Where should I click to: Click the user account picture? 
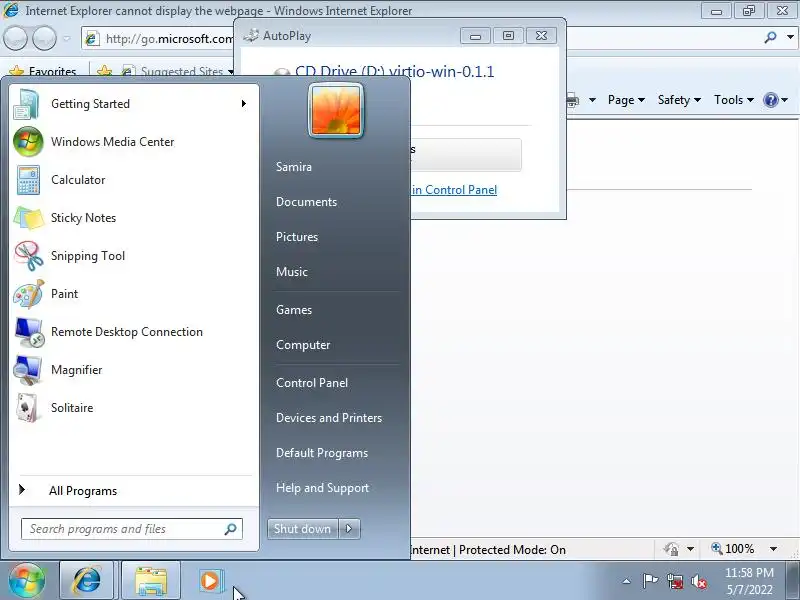(x=336, y=111)
